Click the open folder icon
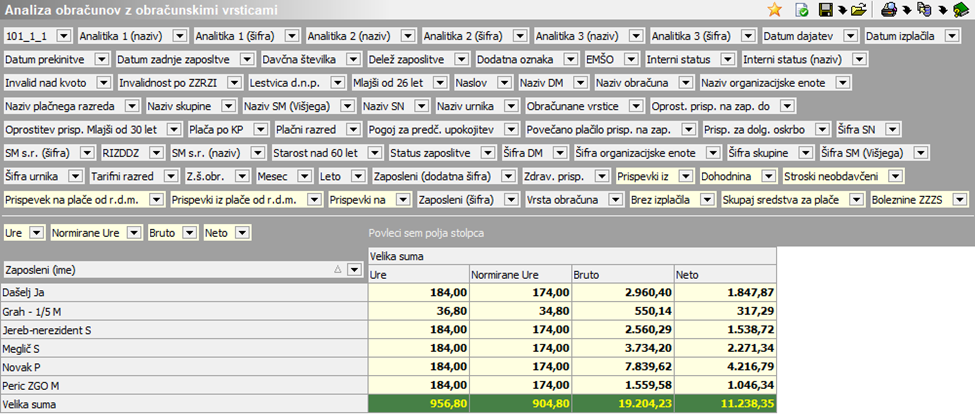This screenshot has width=975, height=419. (x=857, y=10)
